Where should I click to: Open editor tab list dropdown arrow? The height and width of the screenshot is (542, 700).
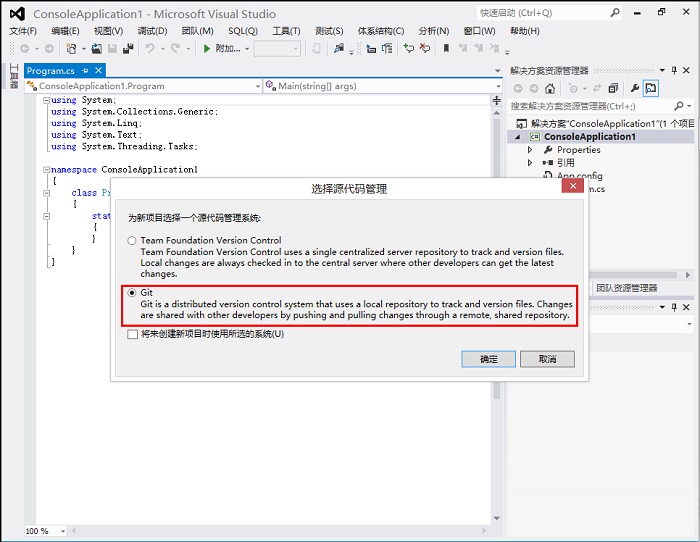point(498,71)
